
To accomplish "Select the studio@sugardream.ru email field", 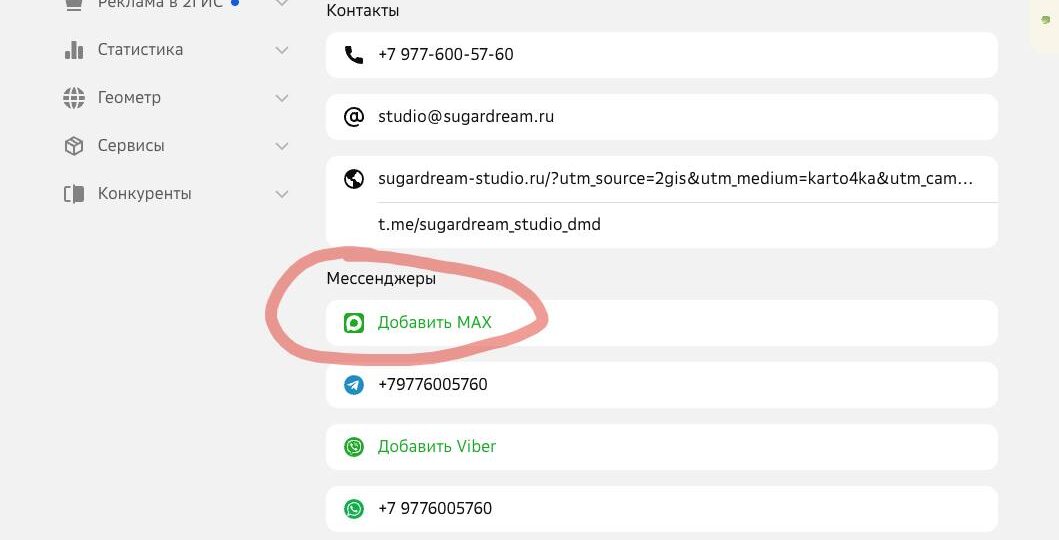I will tap(661, 117).
